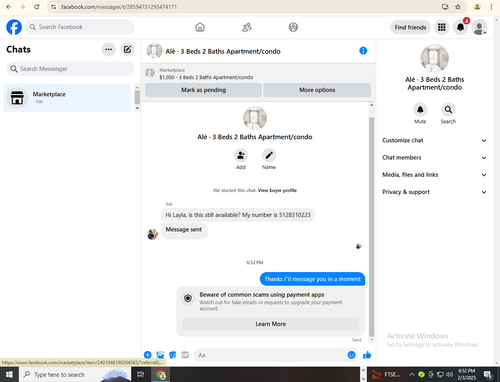Screen dimensions: 500x382
Task: Choose a GIF
Action: click(185, 355)
